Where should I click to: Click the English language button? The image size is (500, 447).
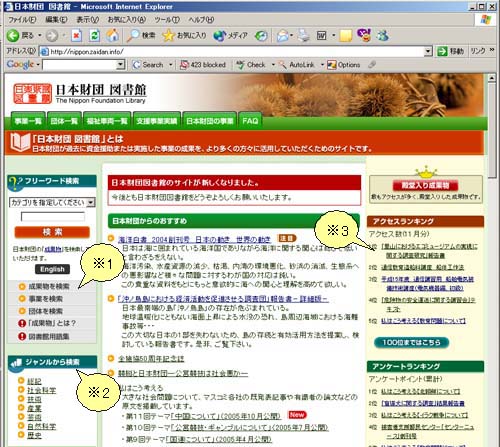[x=52, y=269]
